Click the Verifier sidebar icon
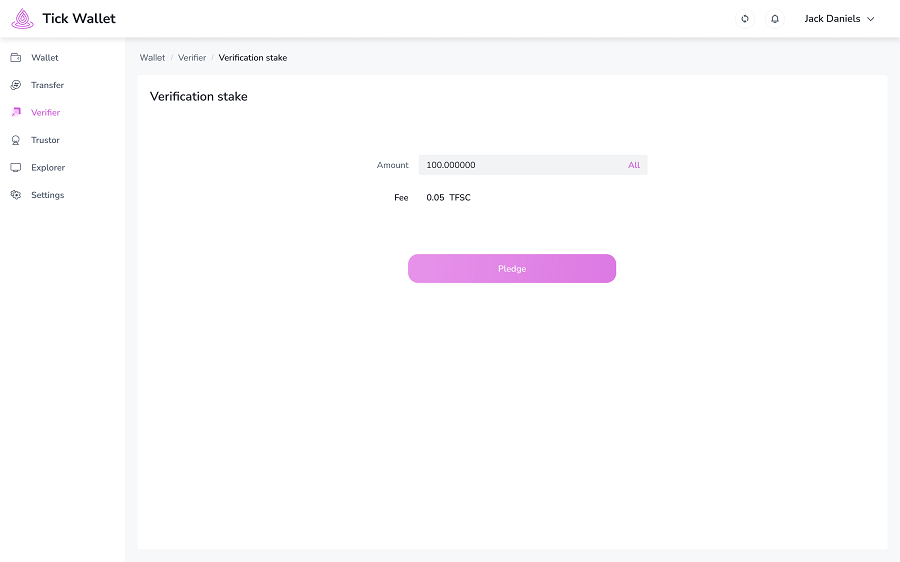Image resolution: width=900 pixels, height=562 pixels. (x=16, y=113)
